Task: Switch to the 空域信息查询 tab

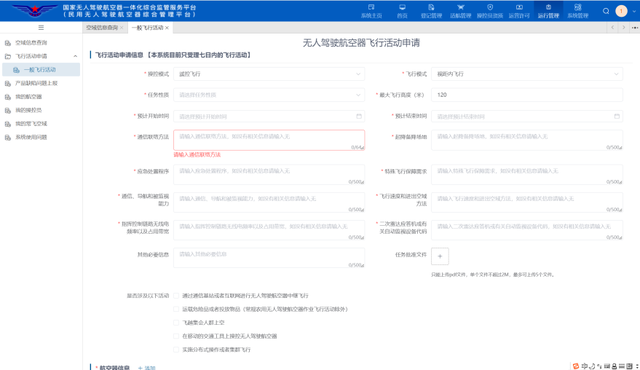Action: 102,27
